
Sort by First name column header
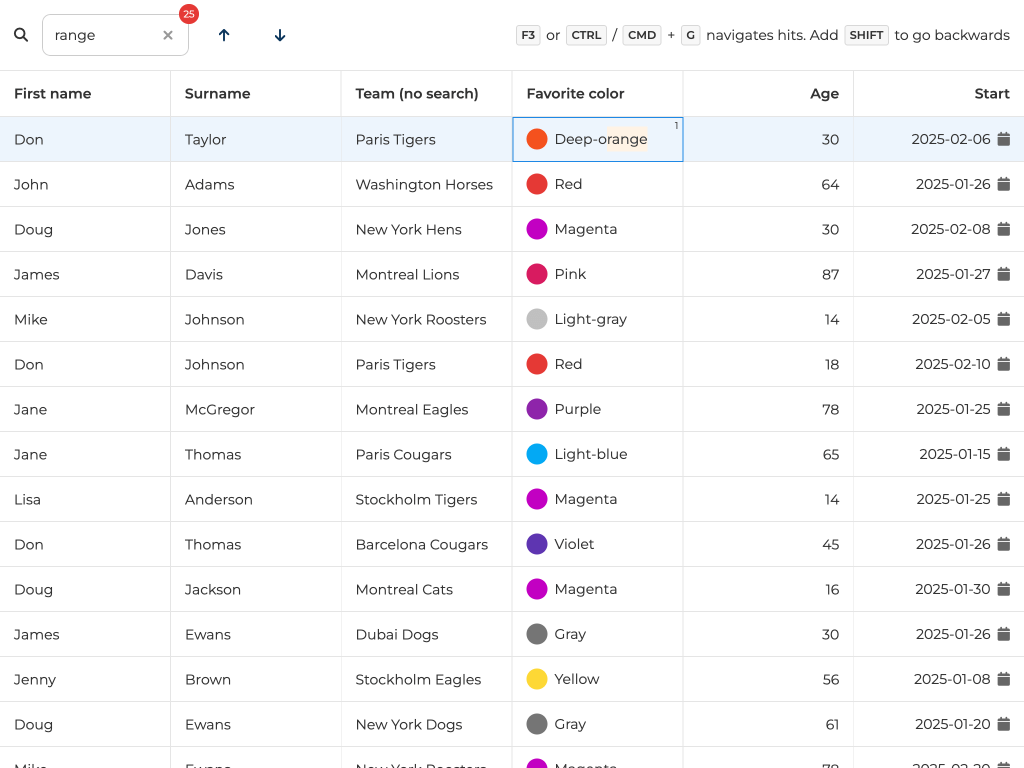click(53, 93)
